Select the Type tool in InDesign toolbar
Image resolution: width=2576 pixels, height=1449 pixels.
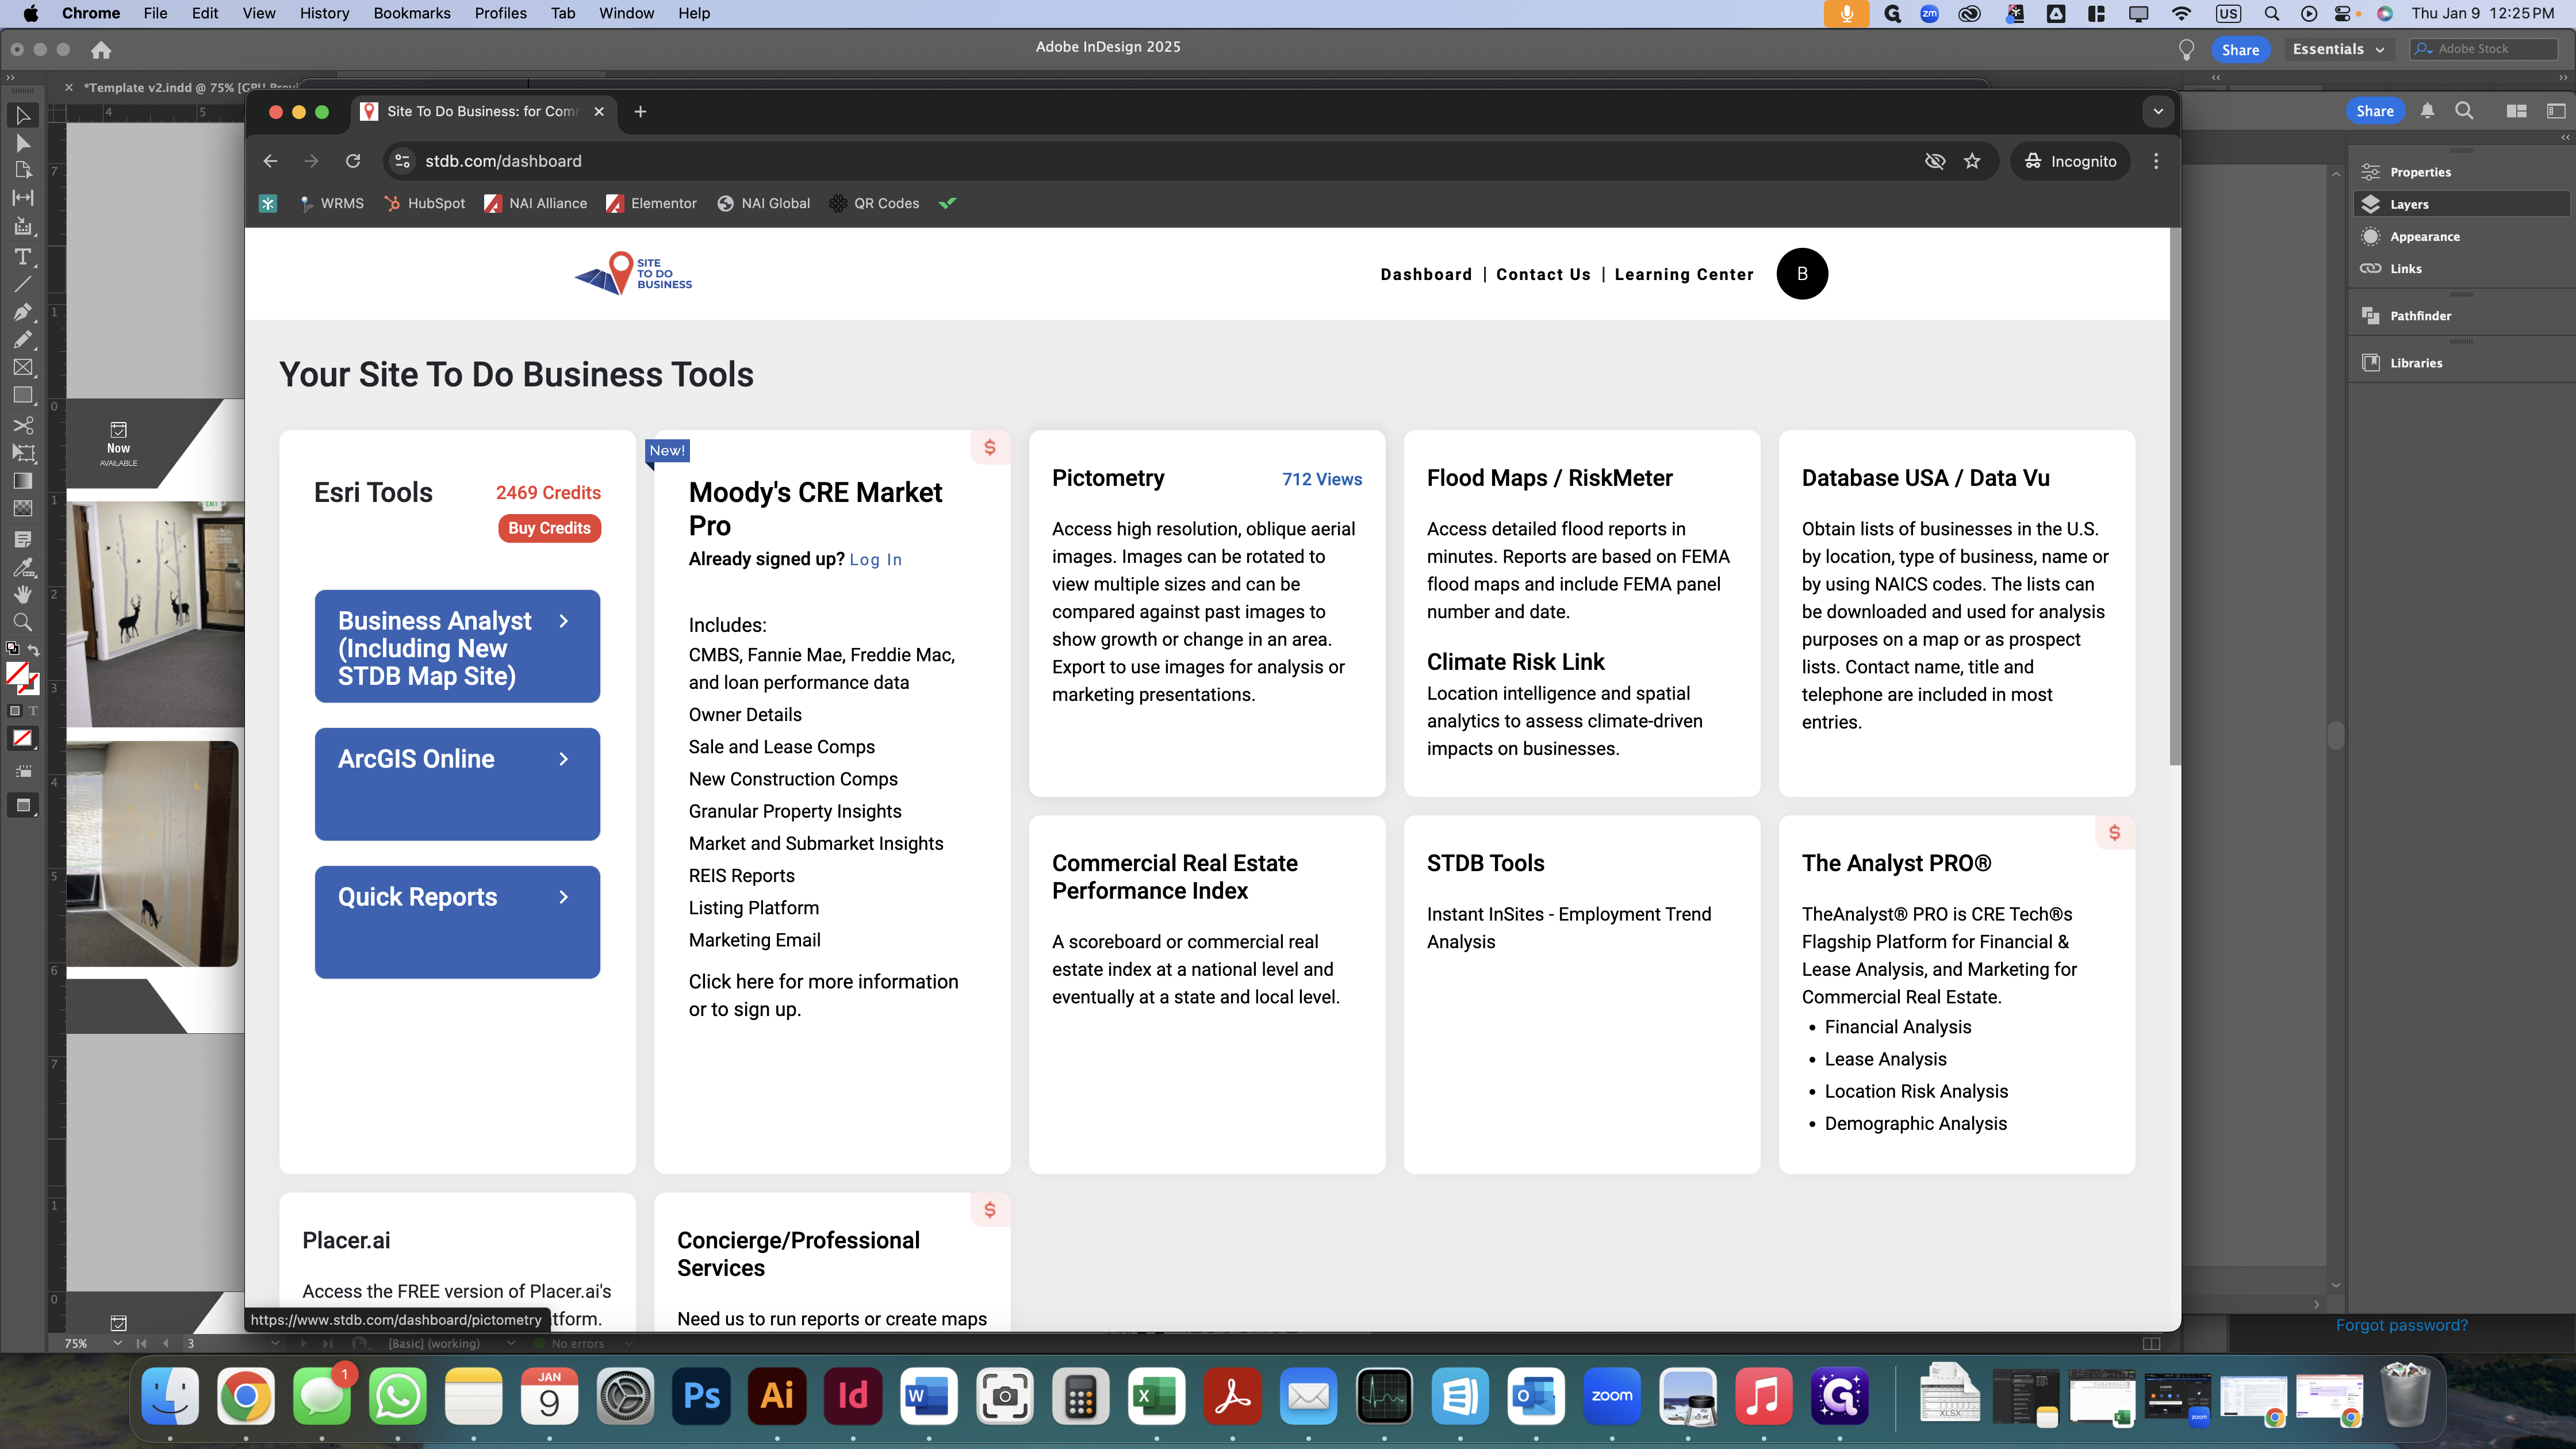click(23, 257)
